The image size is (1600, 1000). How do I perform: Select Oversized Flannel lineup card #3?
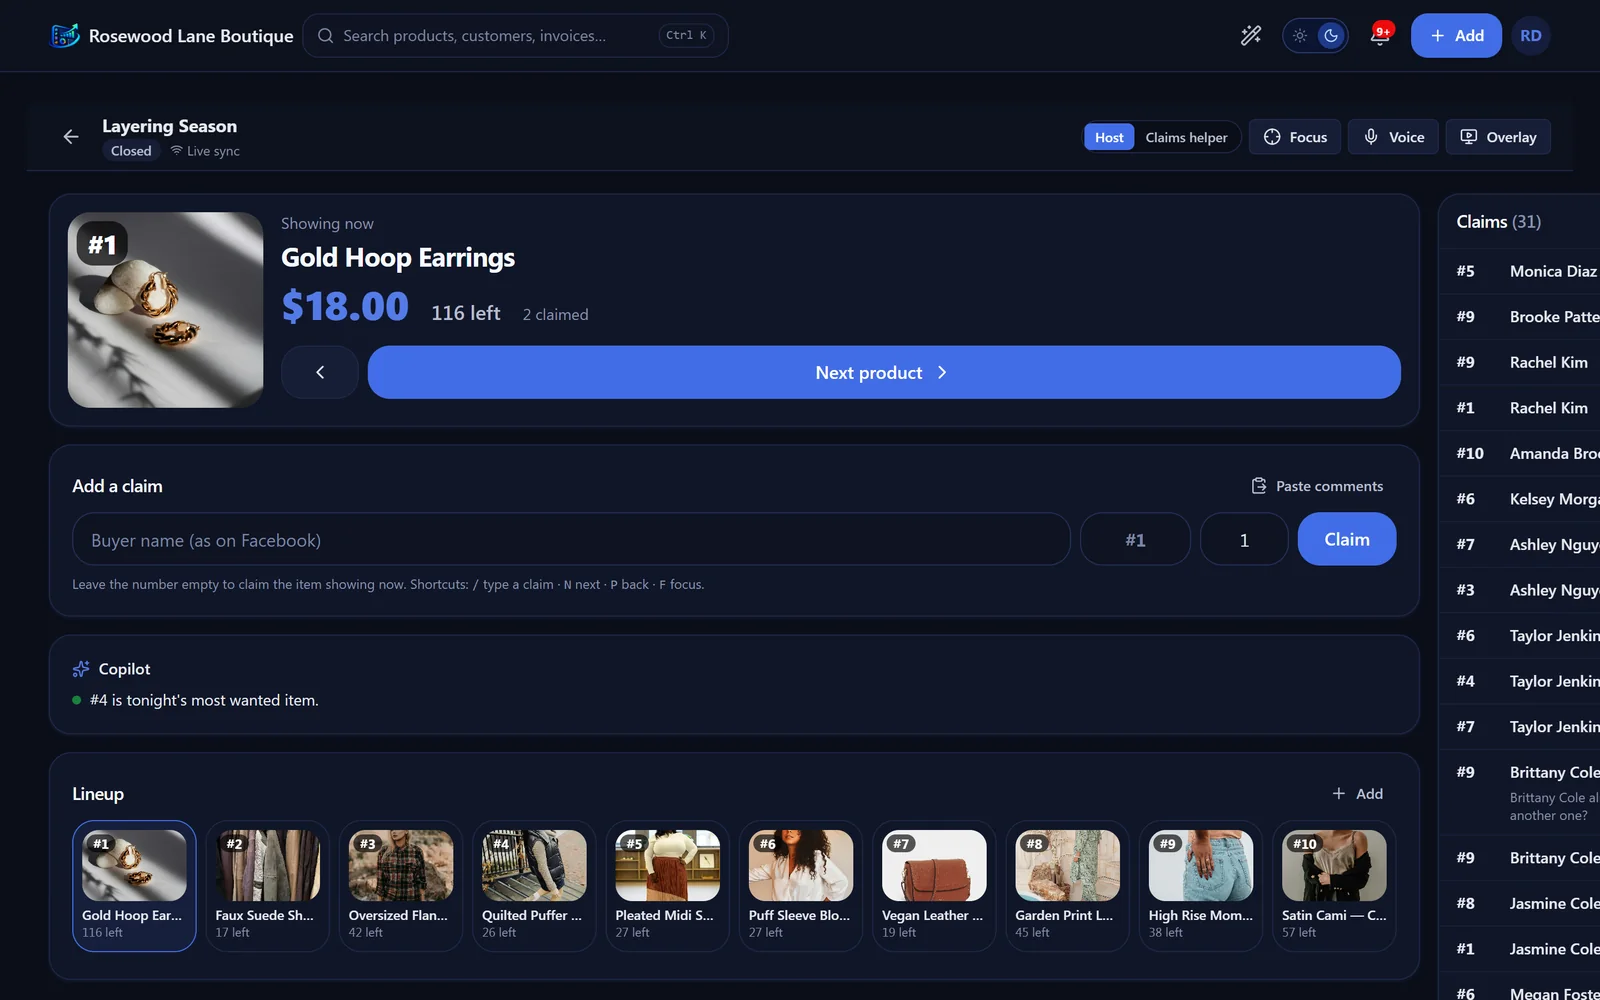pos(401,886)
